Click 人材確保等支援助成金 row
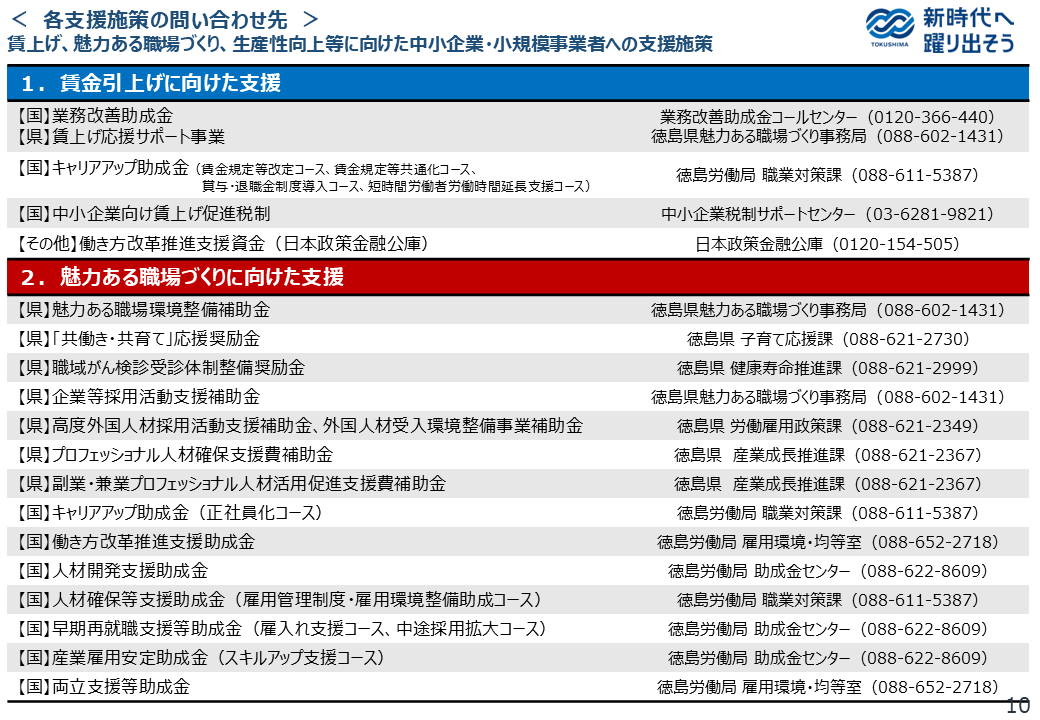 pos(518,599)
